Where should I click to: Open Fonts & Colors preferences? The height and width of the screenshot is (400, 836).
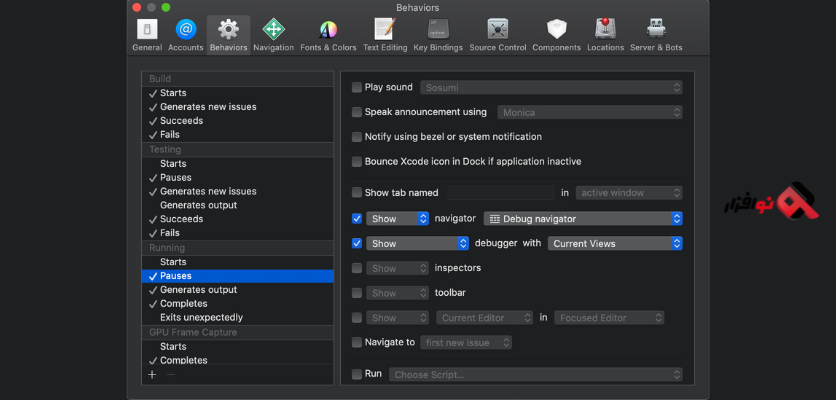coord(328,35)
